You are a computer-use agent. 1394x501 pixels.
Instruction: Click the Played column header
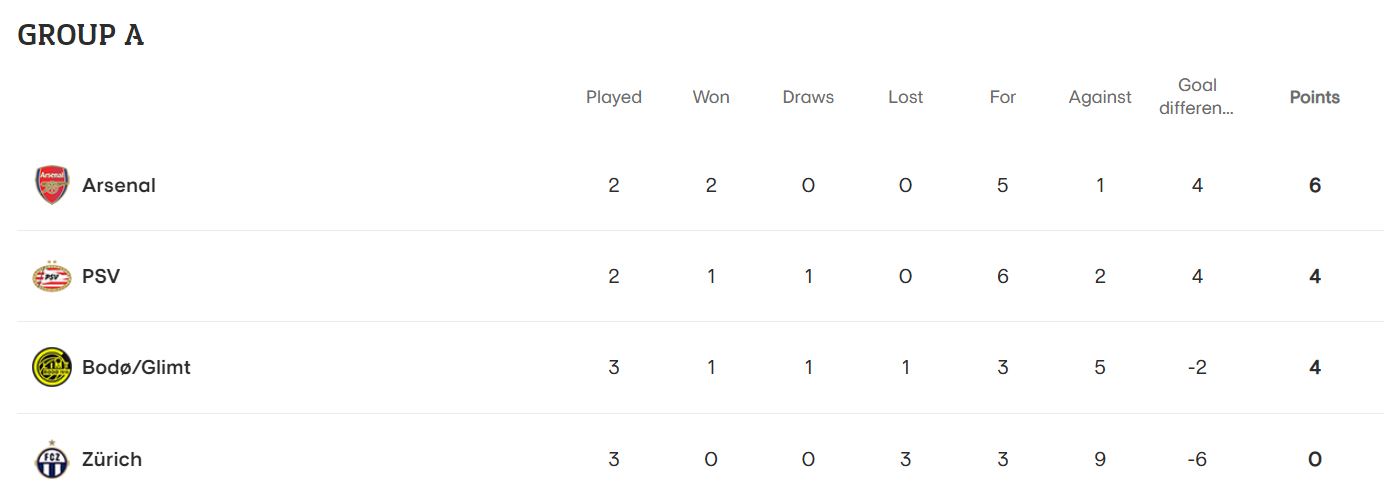pos(614,97)
